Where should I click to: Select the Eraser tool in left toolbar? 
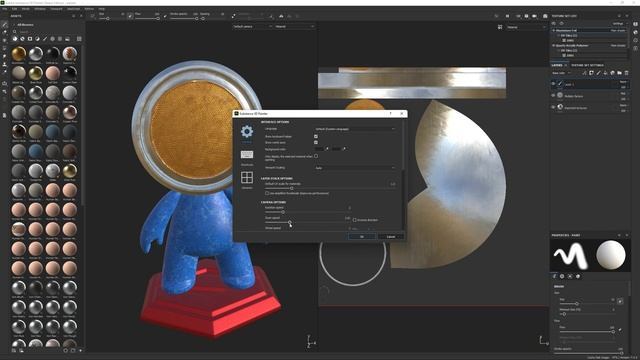[x=4, y=32]
